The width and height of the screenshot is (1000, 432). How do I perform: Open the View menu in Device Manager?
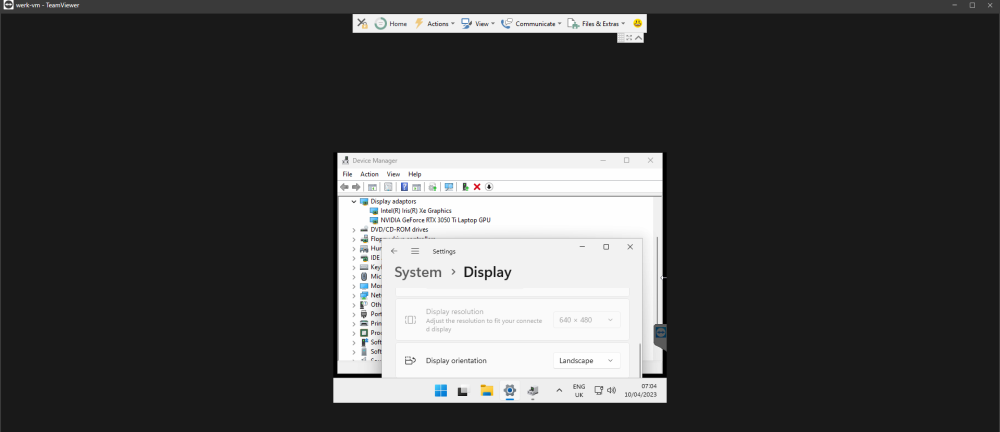click(x=393, y=174)
